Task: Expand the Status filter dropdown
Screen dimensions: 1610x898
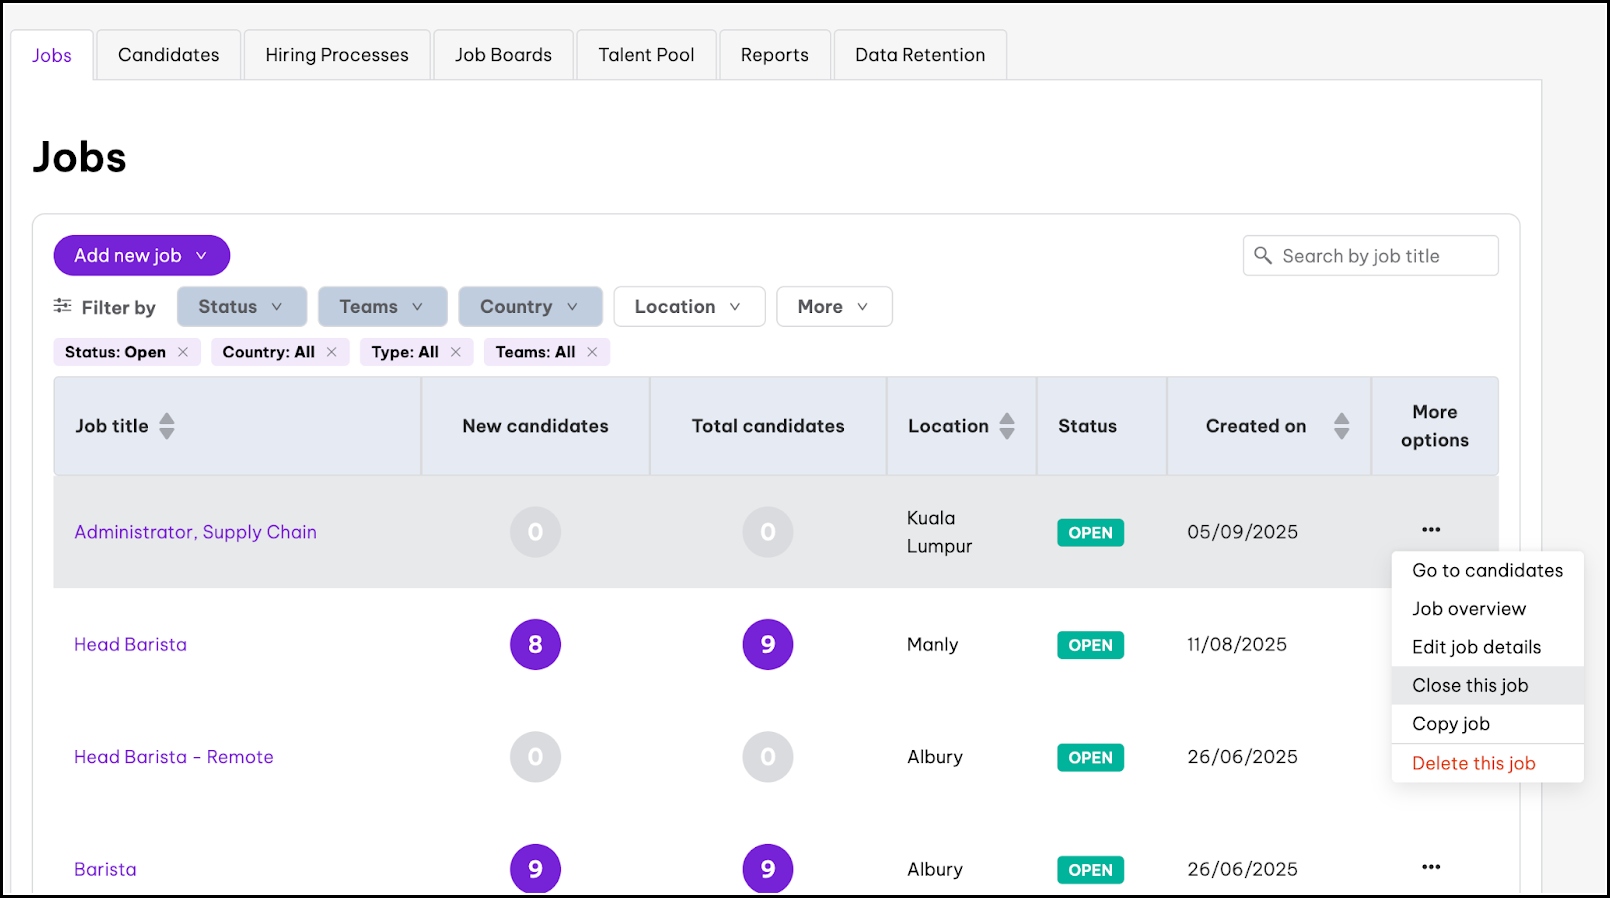Action: pyautogui.click(x=241, y=307)
